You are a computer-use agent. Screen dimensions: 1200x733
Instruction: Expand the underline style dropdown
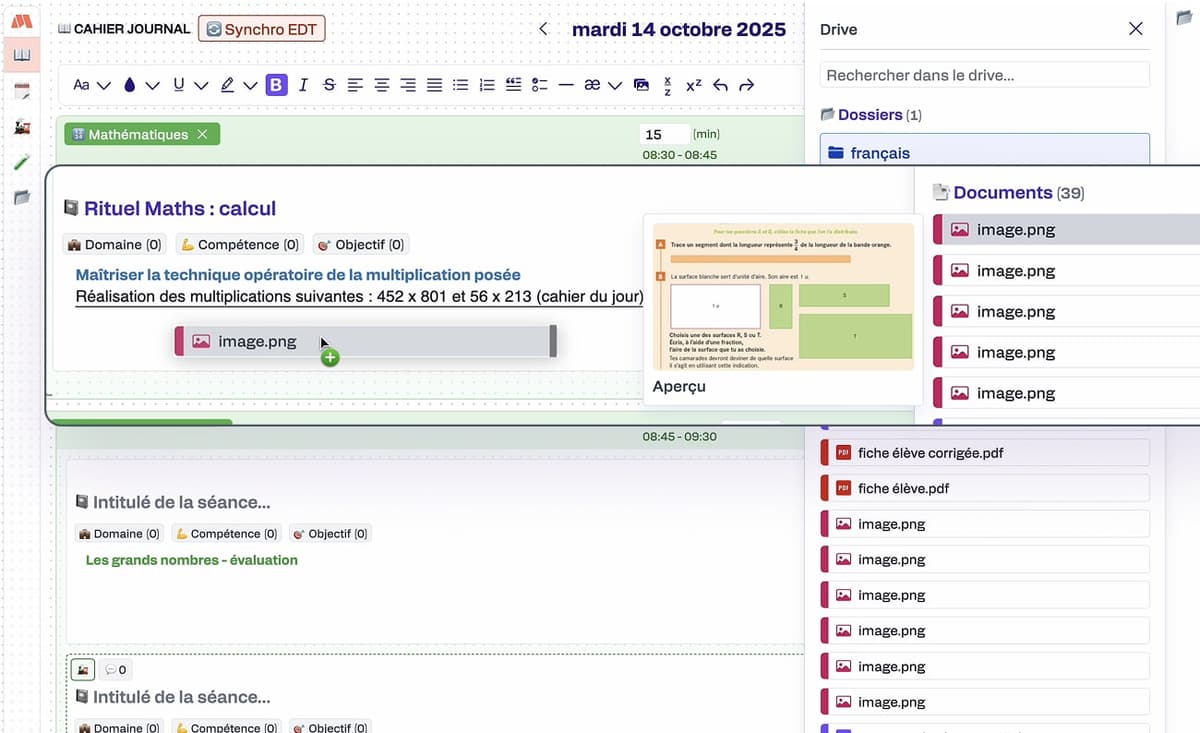[200, 85]
